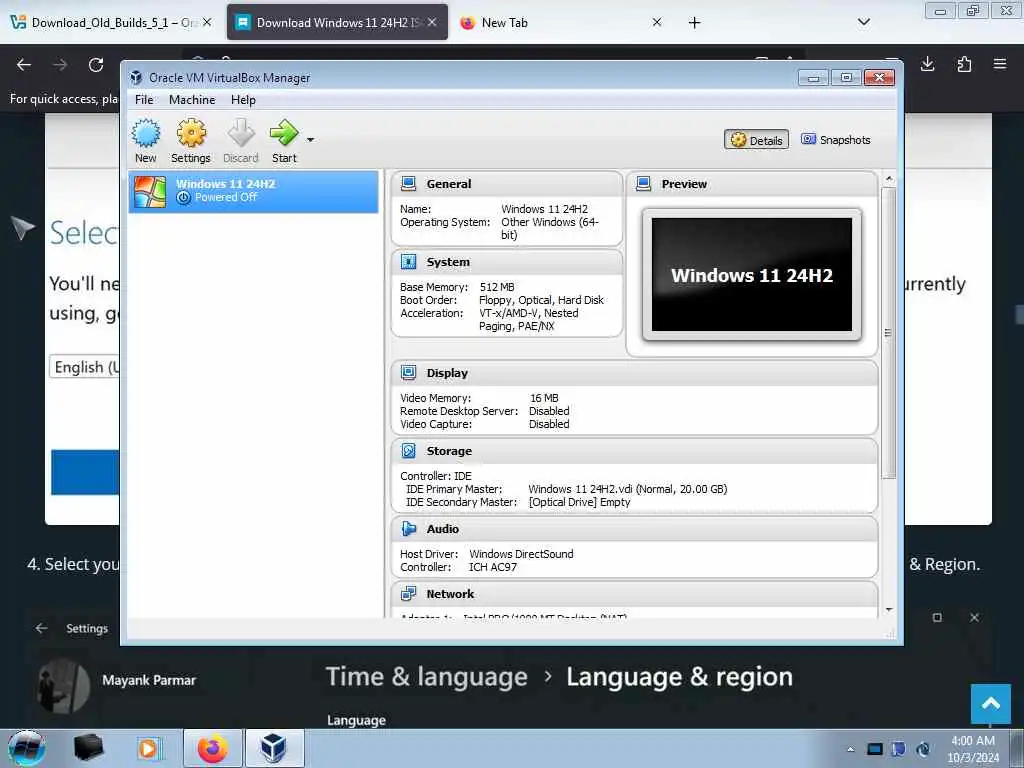
Task: Open the Machine menu
Action: (x=192, y=100)
